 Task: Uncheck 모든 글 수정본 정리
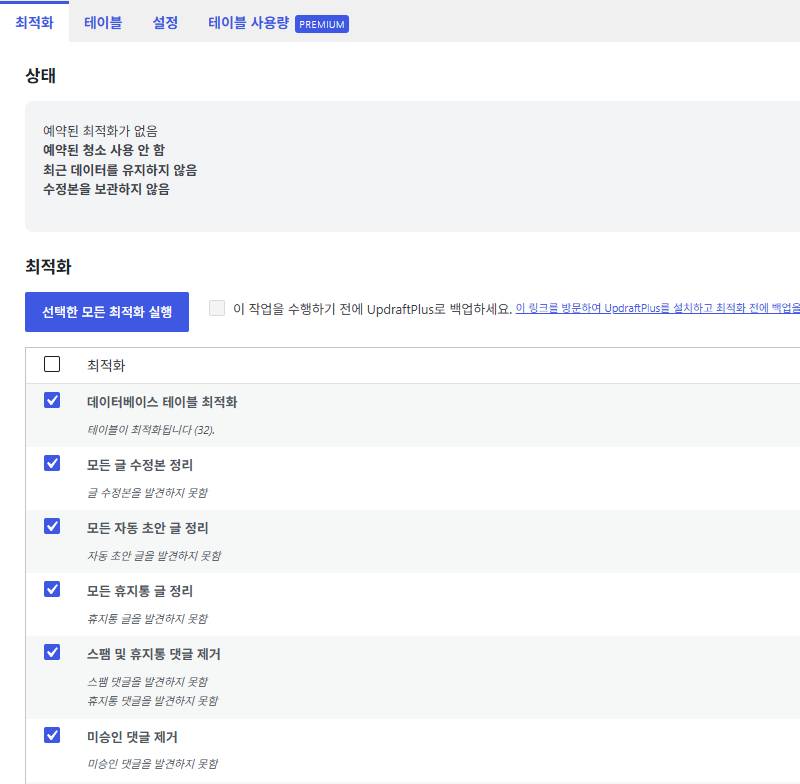[52, 463]
